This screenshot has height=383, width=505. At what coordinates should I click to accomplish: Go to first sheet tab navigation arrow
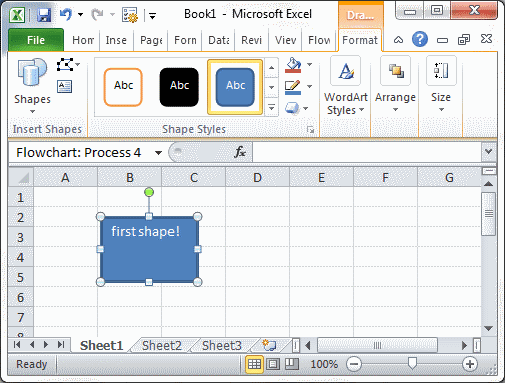pos(17,345)
